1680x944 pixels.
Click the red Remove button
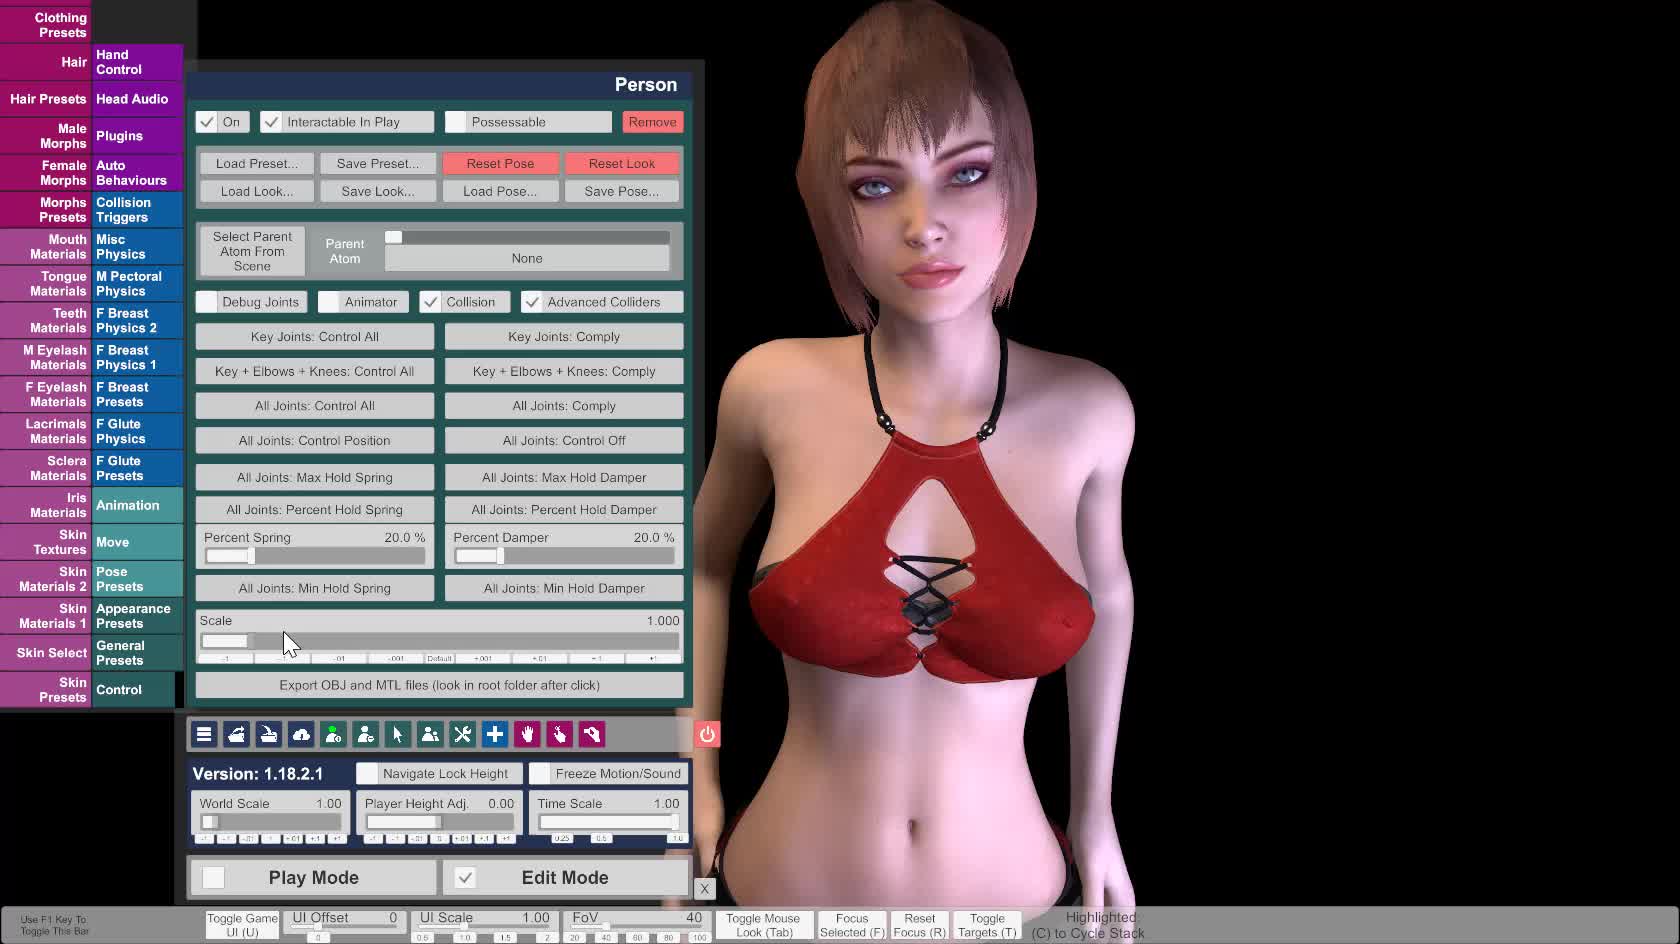tap(652, 122)
